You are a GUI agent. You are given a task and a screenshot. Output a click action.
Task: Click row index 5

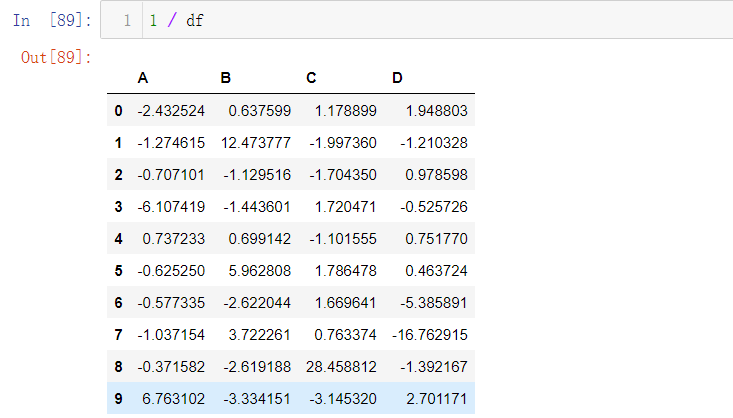(x=118, y=271)
